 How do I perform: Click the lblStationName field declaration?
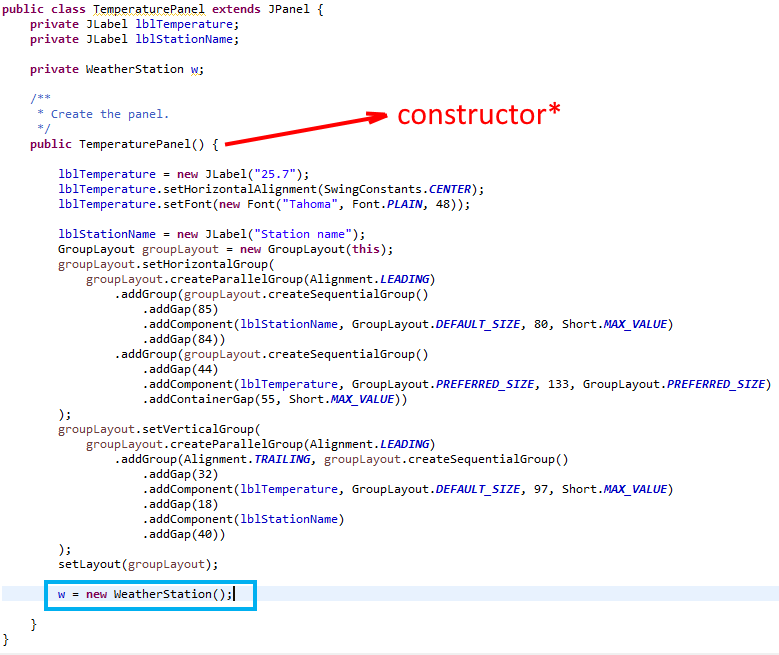click(134, 39)
